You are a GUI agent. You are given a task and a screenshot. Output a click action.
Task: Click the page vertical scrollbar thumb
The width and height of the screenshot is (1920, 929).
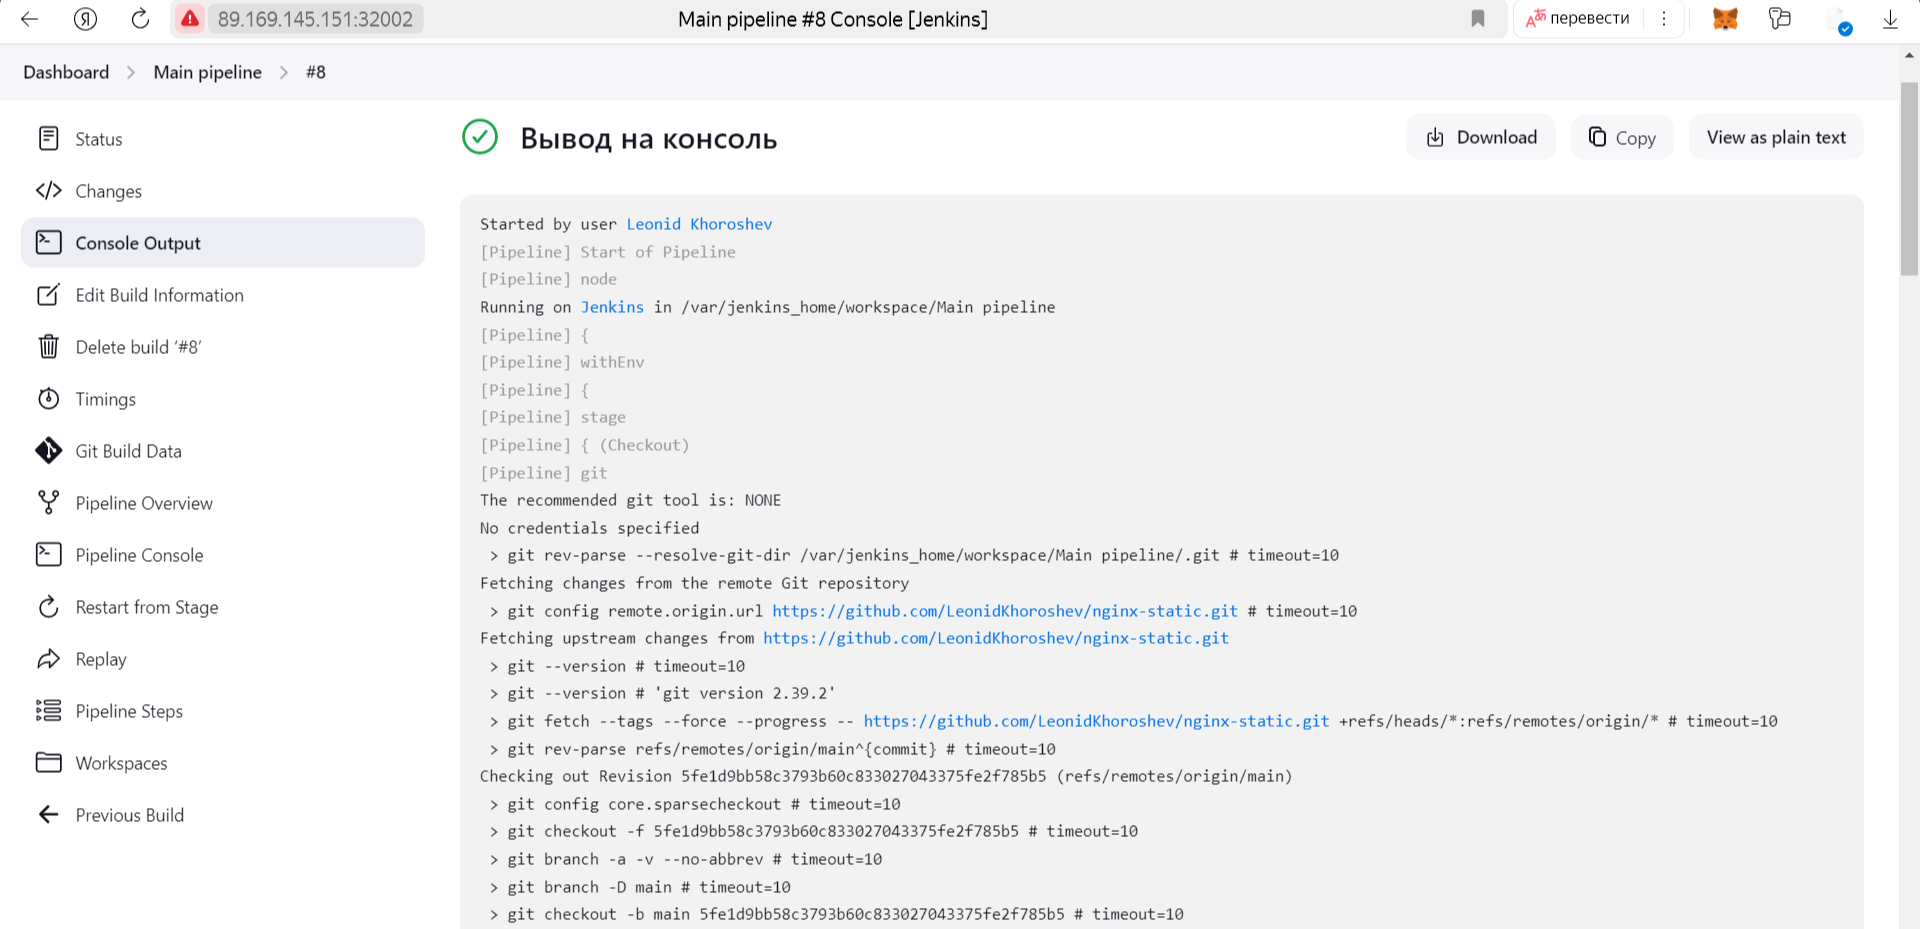tap(1909, 178)
